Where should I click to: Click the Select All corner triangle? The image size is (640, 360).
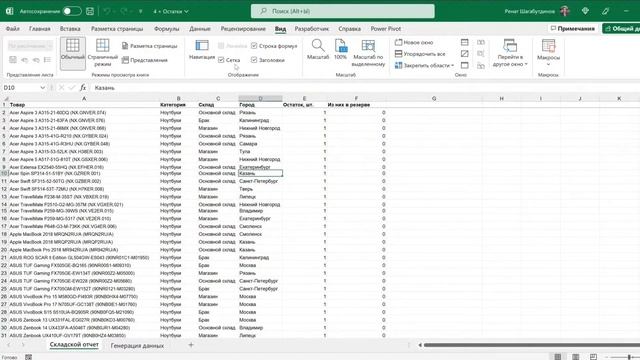5,98
